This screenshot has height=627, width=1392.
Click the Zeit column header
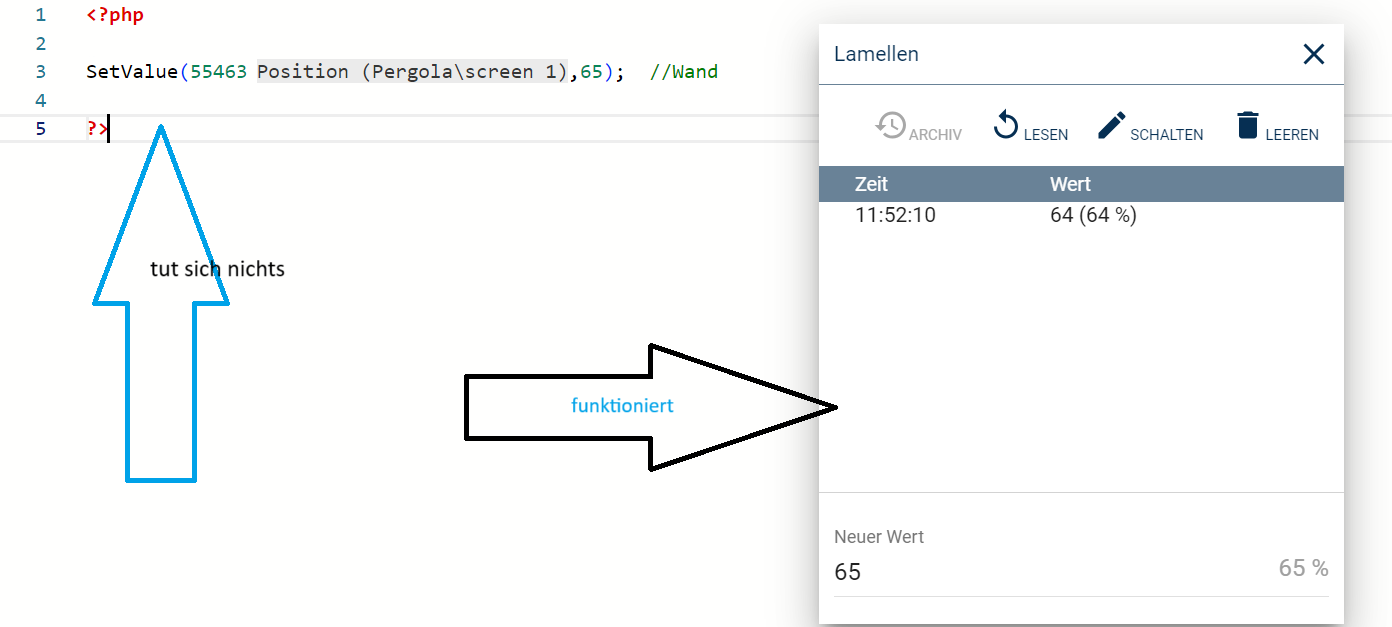tap(871, 184)
